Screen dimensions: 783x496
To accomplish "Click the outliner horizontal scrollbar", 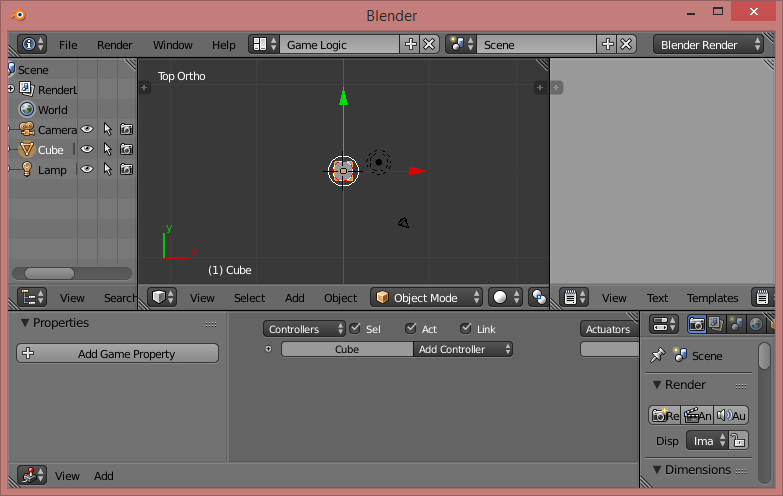I will click(49, 273).
